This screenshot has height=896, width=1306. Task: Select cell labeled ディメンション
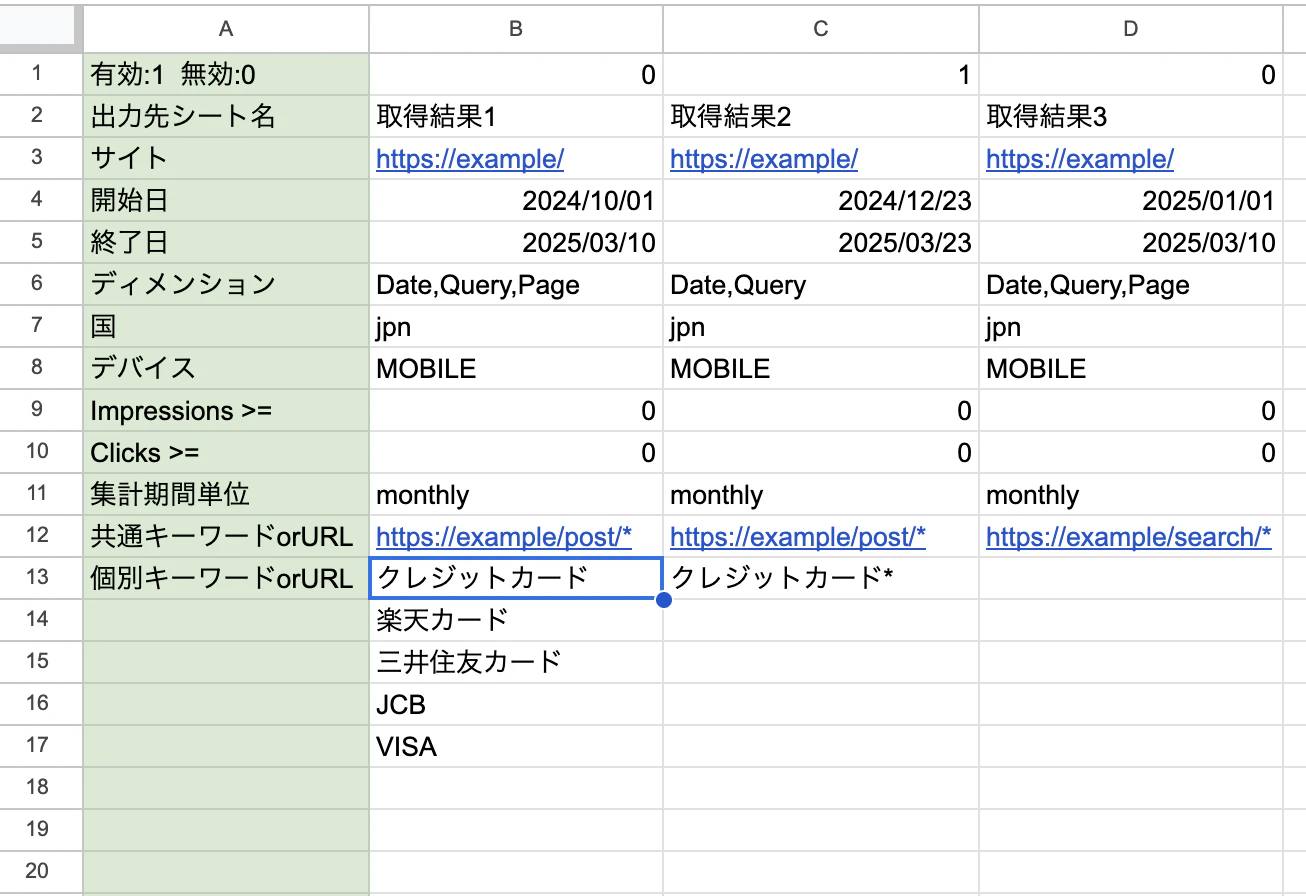[x=226, y=284]
